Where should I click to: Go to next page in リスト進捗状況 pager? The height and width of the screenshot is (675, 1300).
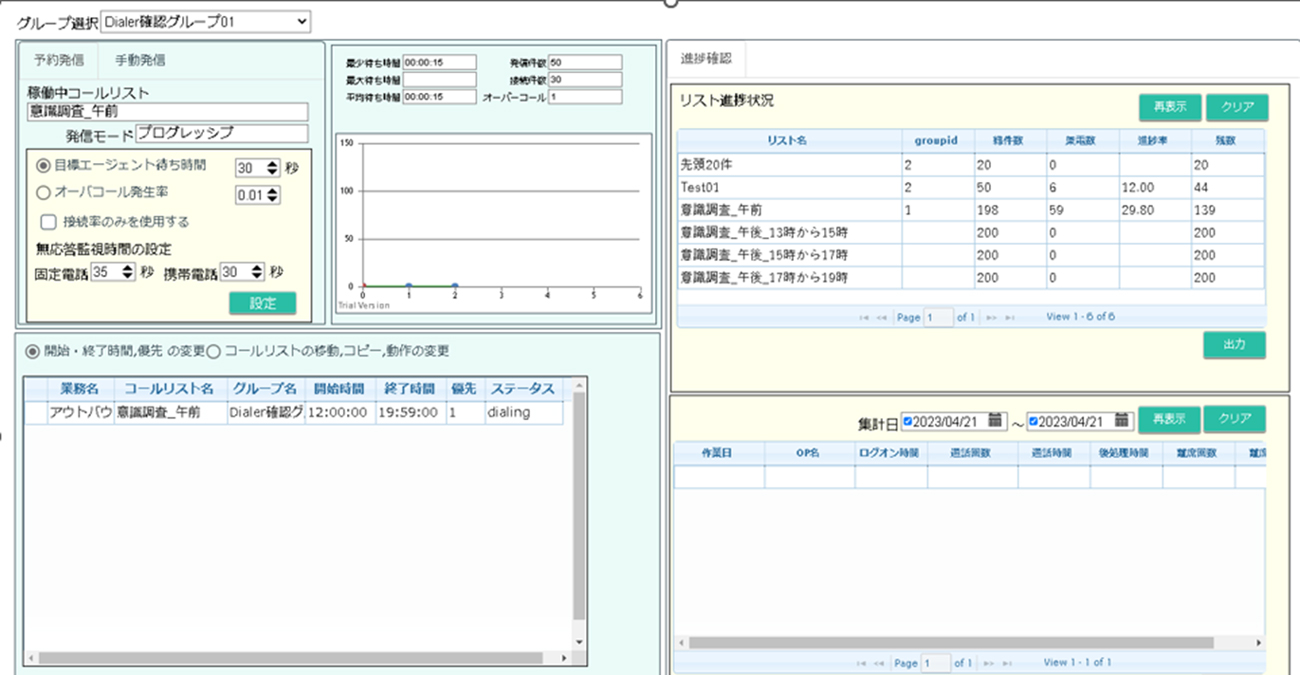pyautogui.click(x=992, y=317)
